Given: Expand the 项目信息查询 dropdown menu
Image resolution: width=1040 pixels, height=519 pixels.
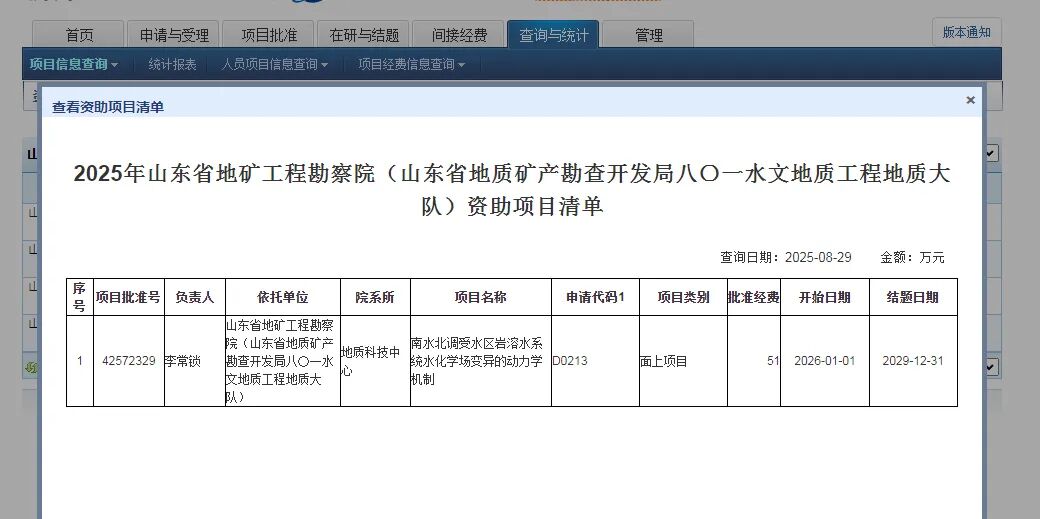Looking at the screenshot, I should pyautogui.click(x=73, y=64).
